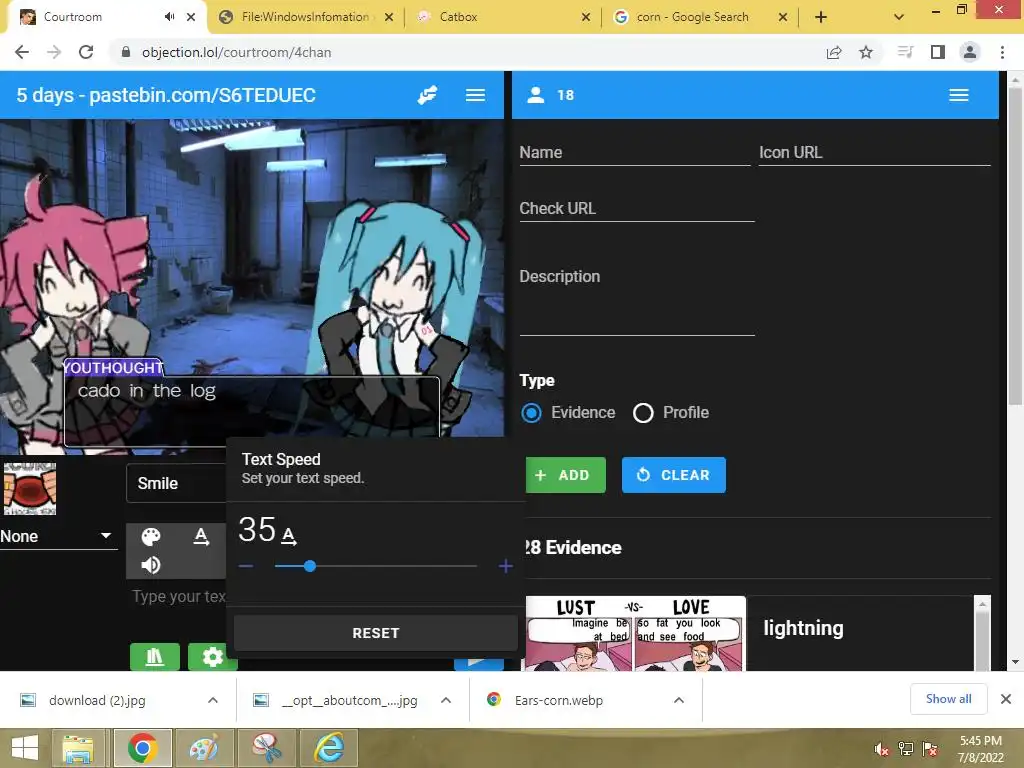Open Ears-corn.webp from downloads bar

(558, 700)
